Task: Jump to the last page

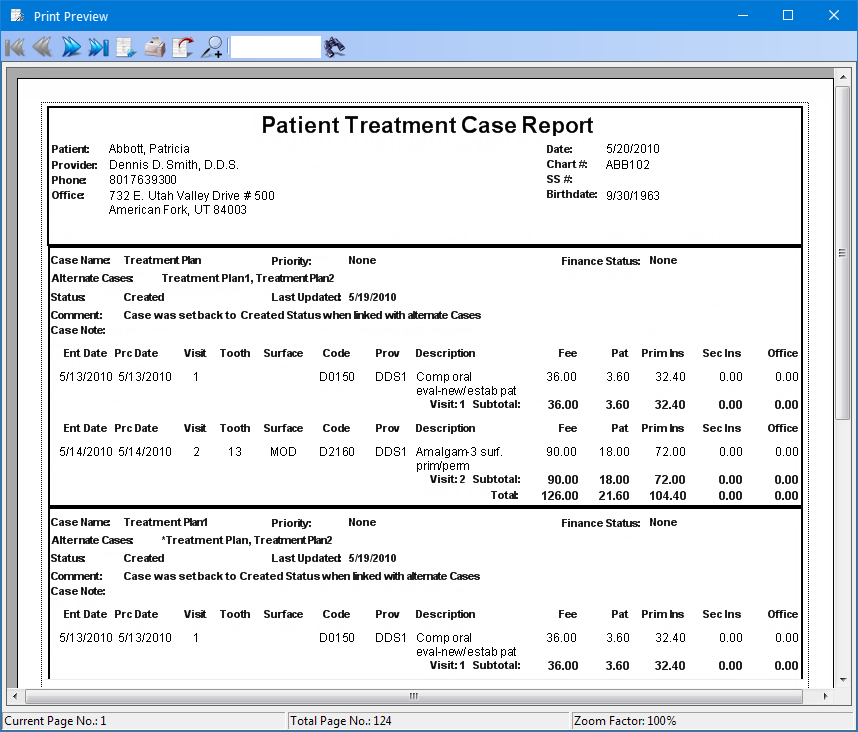Action: coord(98,47)
